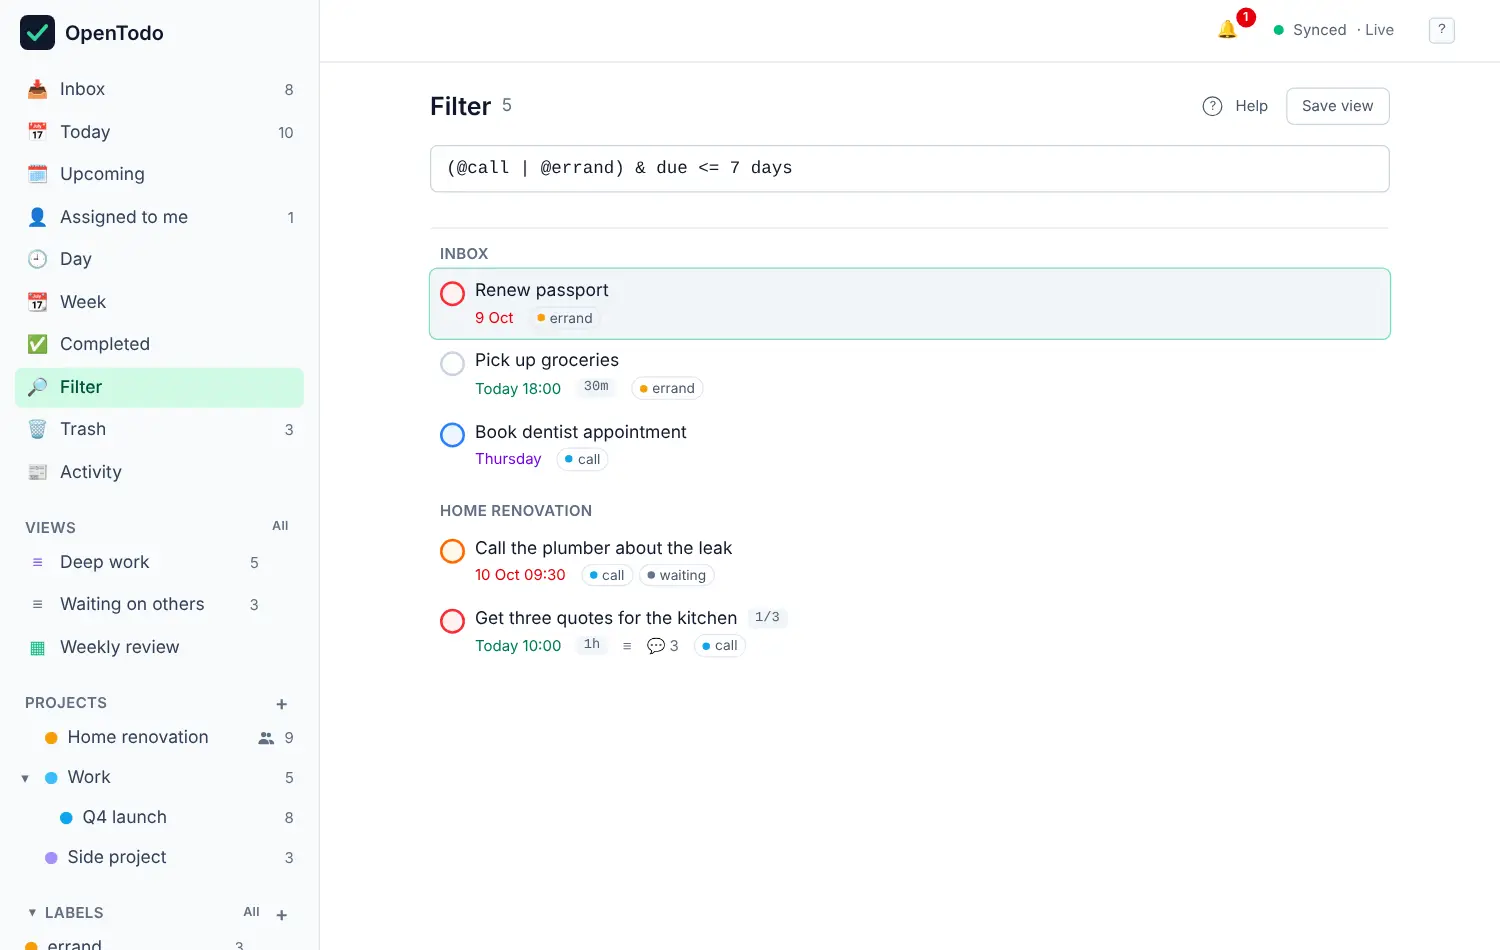Show All views link

point(280,526)
